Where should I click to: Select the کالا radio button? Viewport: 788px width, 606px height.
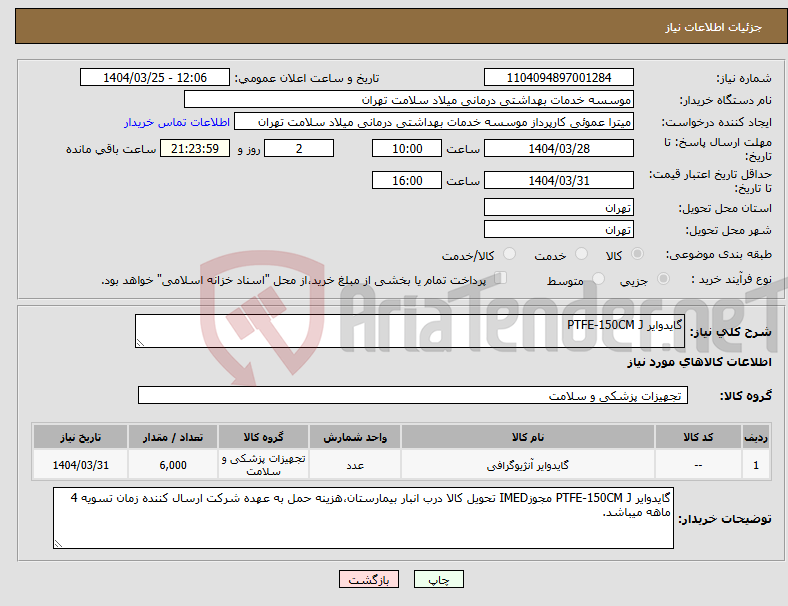[637, 254]
